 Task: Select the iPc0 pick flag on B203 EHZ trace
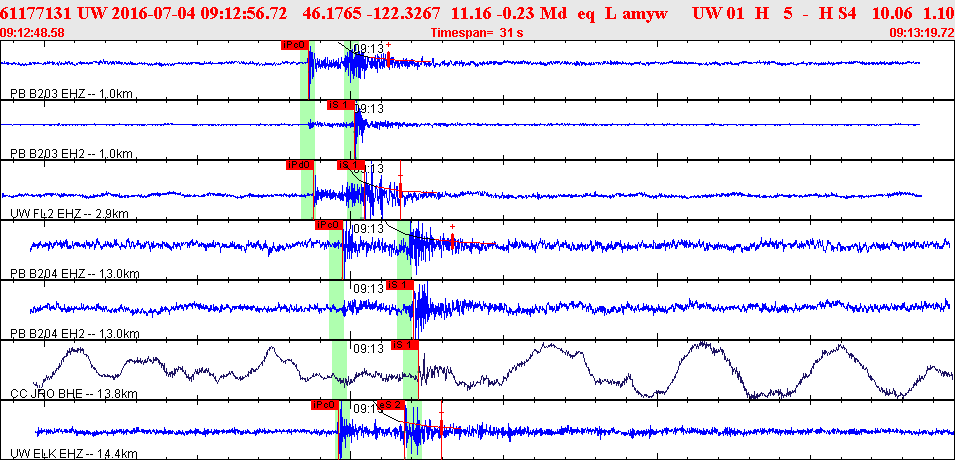click(x=295, y=45)
